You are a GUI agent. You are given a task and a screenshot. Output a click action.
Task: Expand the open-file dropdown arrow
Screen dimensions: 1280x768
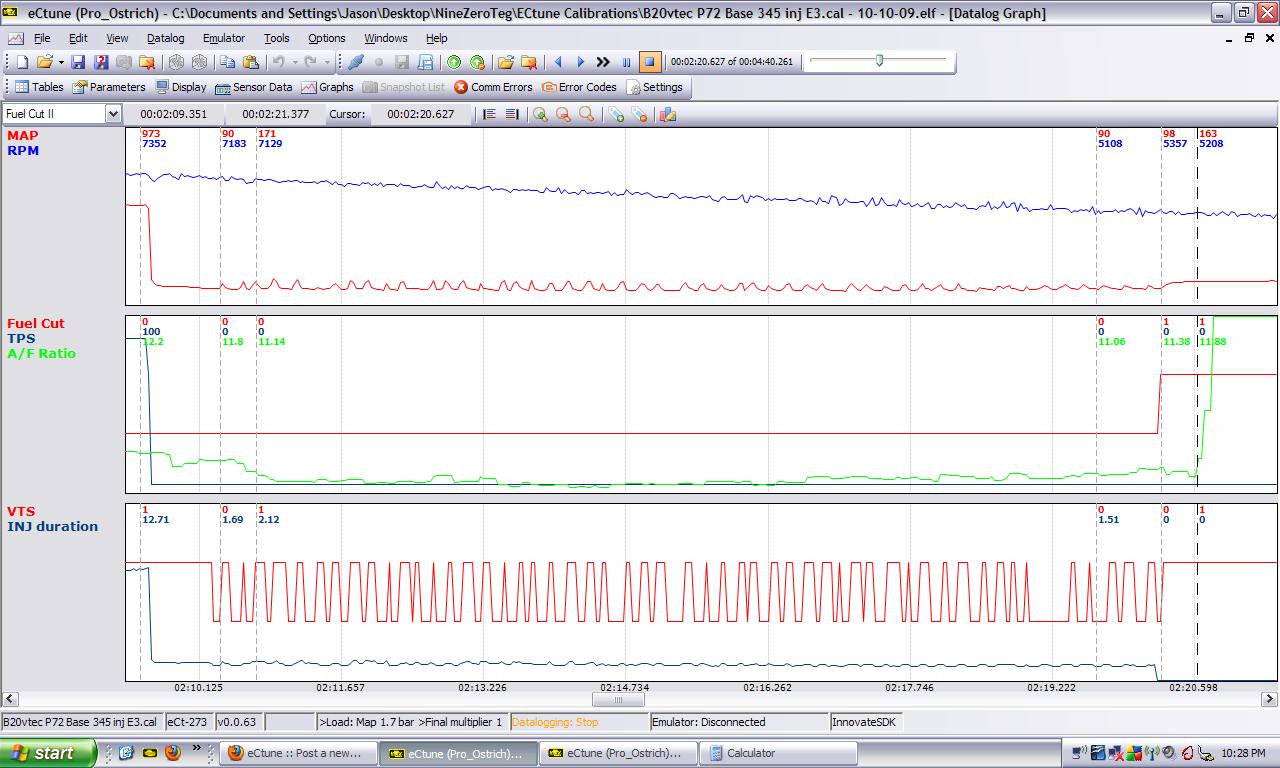click(x=61, y=62)
